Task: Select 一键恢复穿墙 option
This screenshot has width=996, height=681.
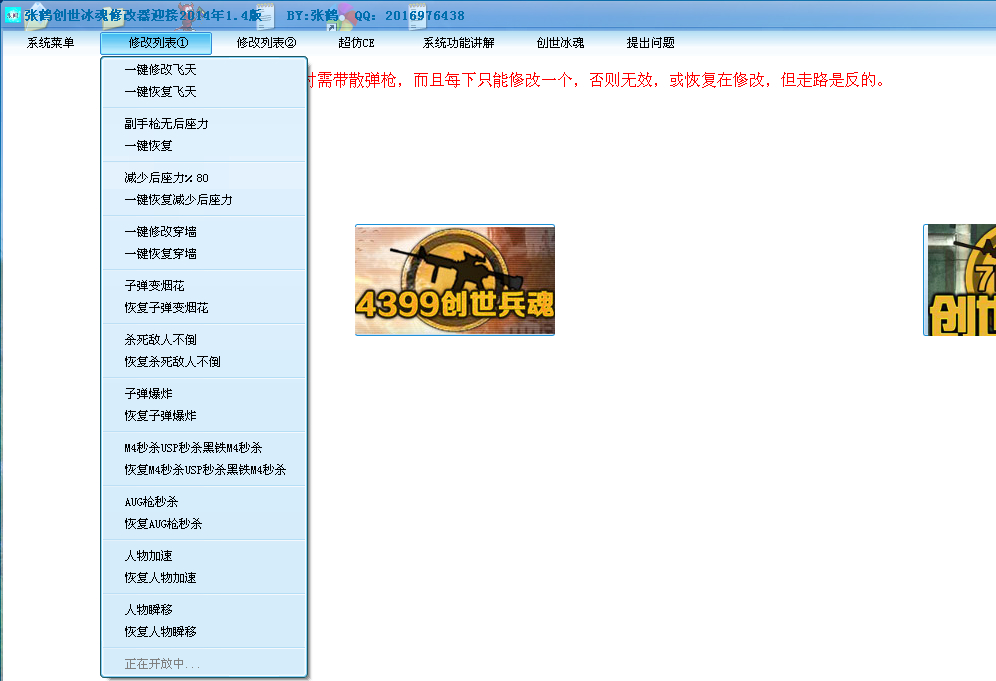Action: [205, 254]
